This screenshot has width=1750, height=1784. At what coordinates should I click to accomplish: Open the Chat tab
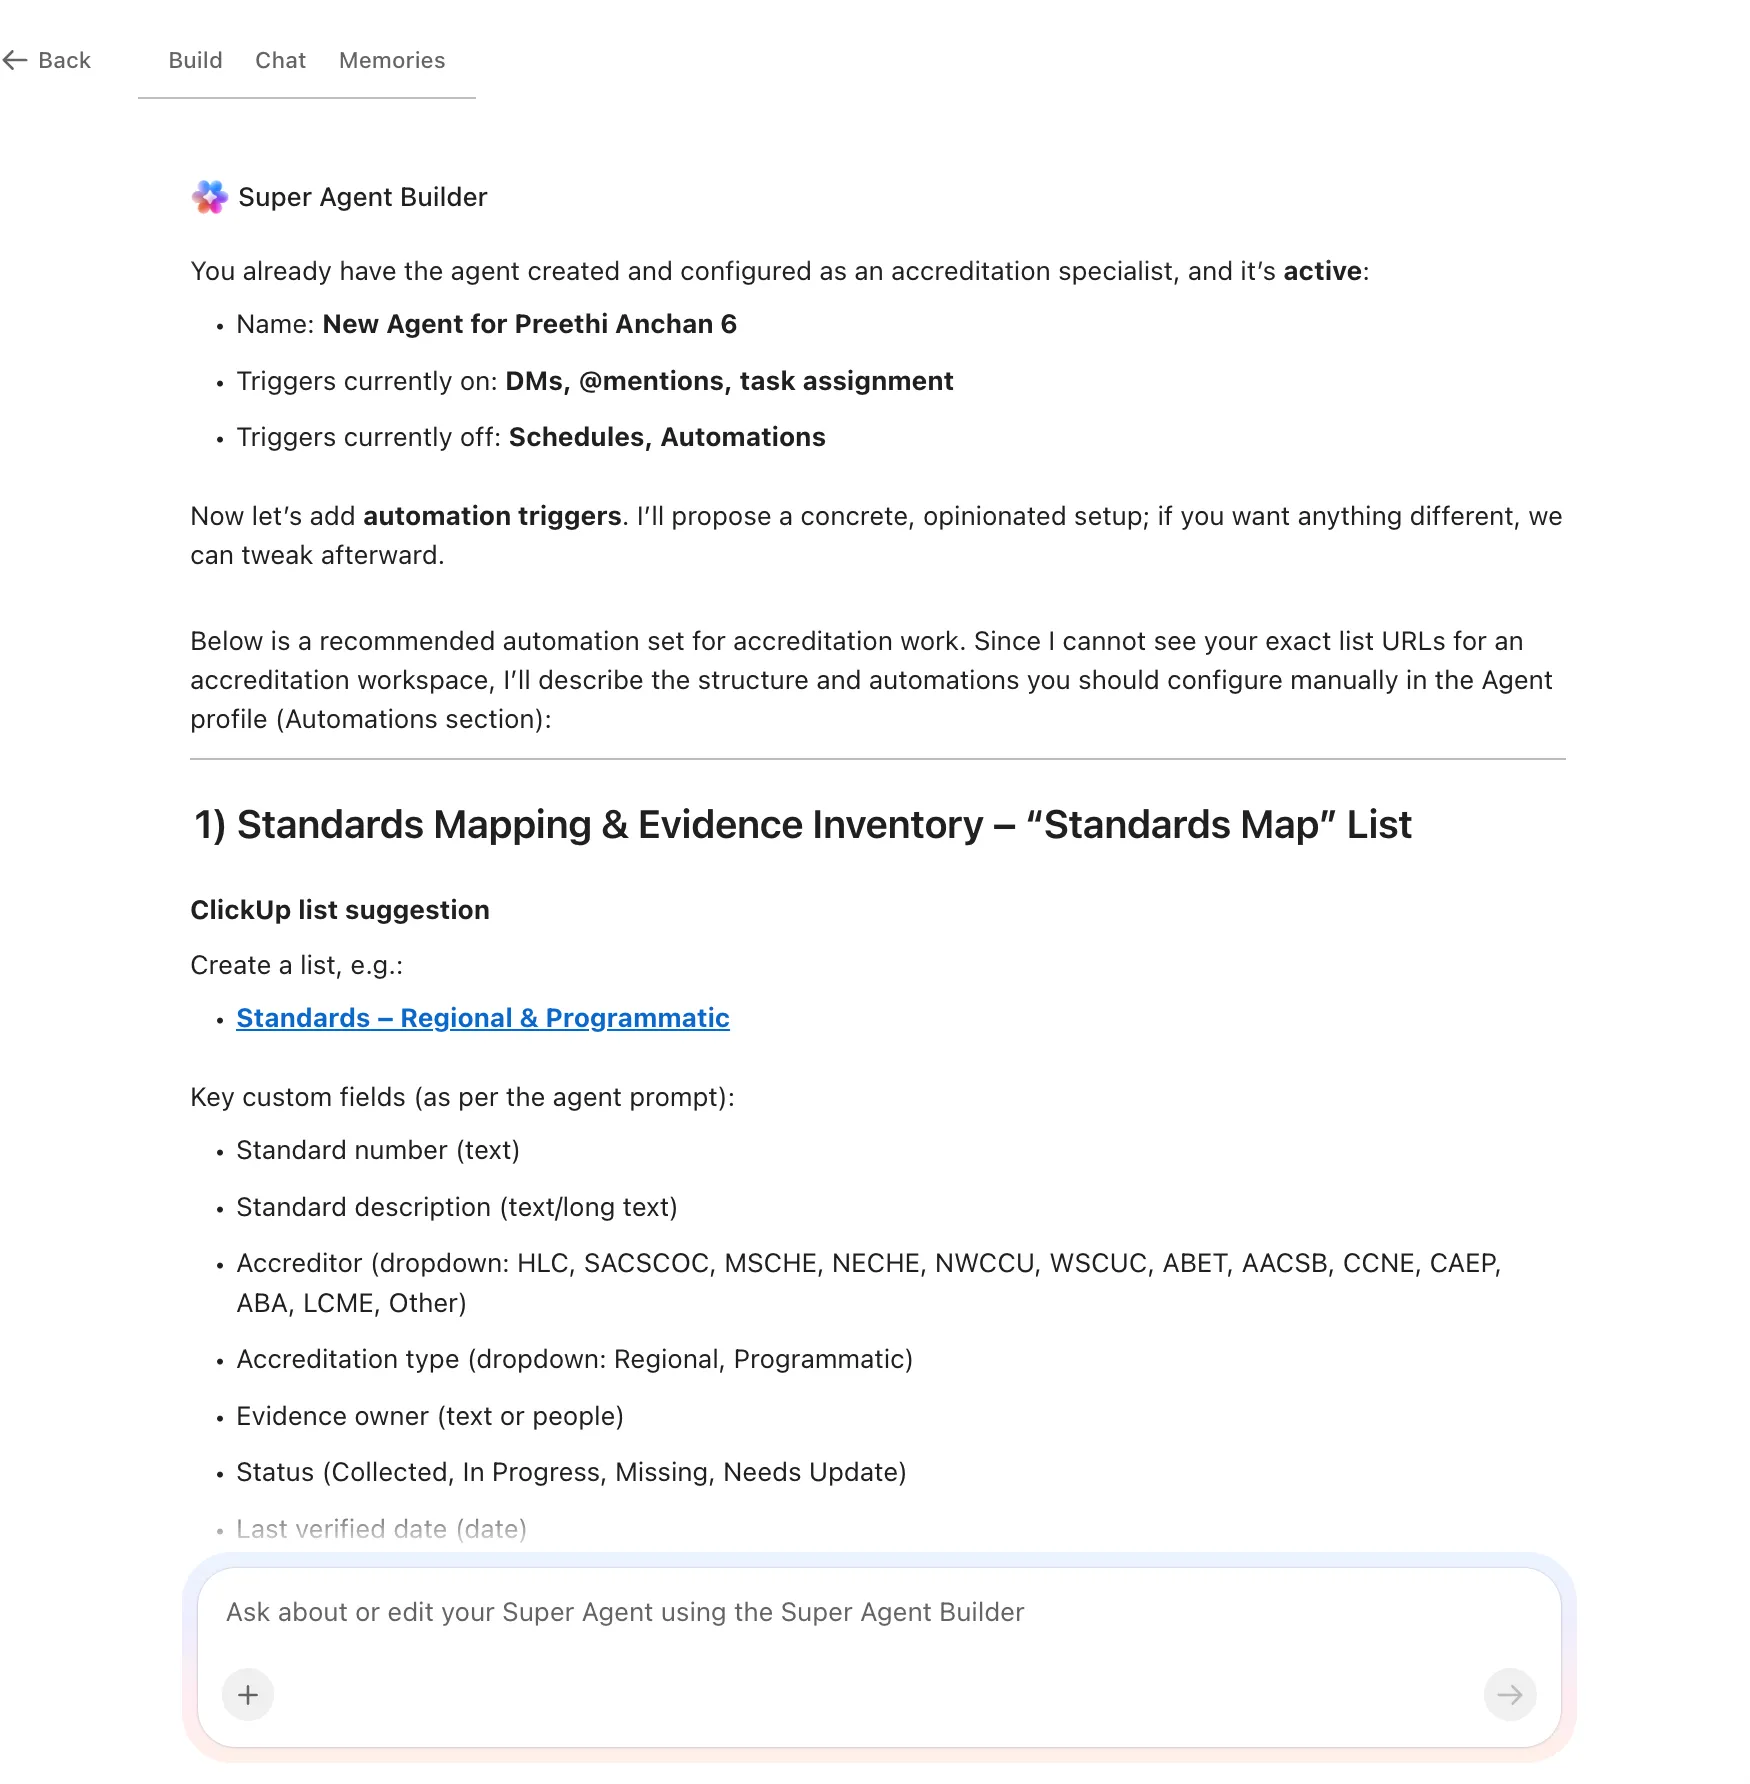280,61
